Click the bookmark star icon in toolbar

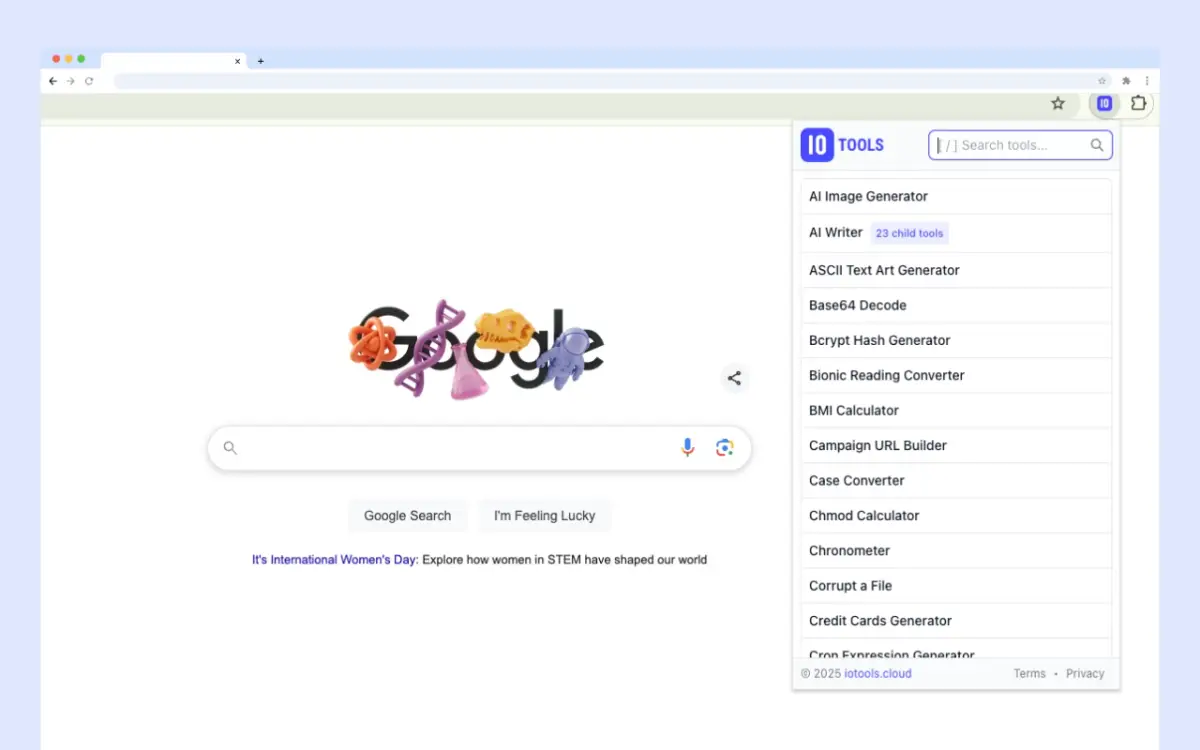click(x=1058, y=103)
